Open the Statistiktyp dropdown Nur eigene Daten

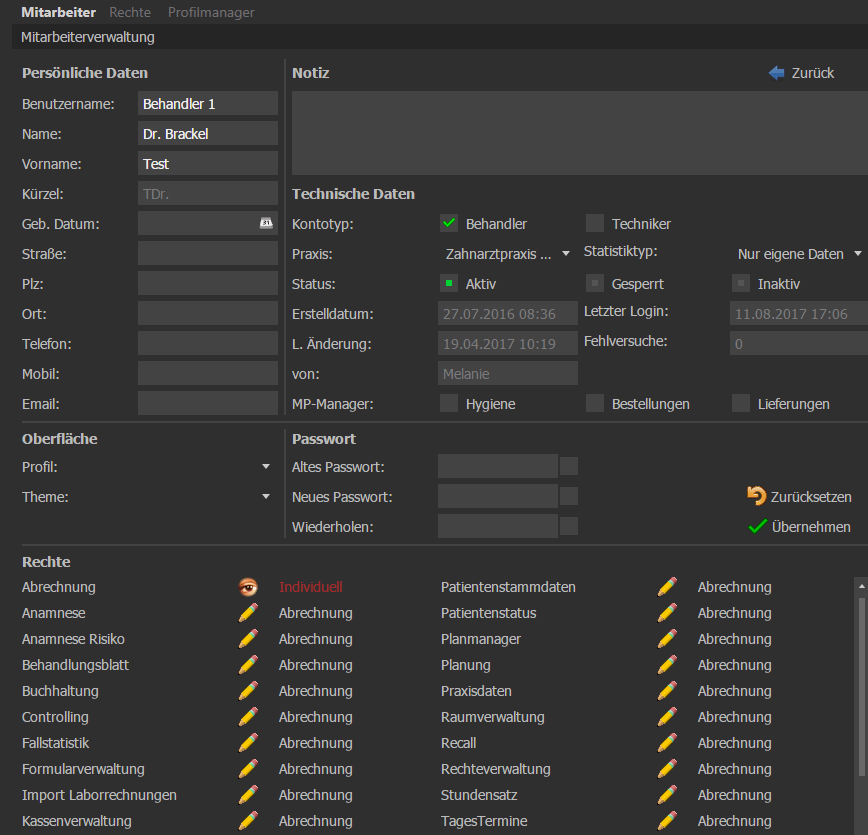(x=799, y=254)
